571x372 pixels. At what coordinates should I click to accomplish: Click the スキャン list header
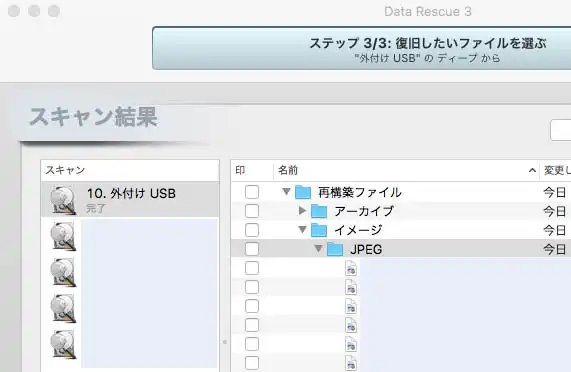[130, 170]
